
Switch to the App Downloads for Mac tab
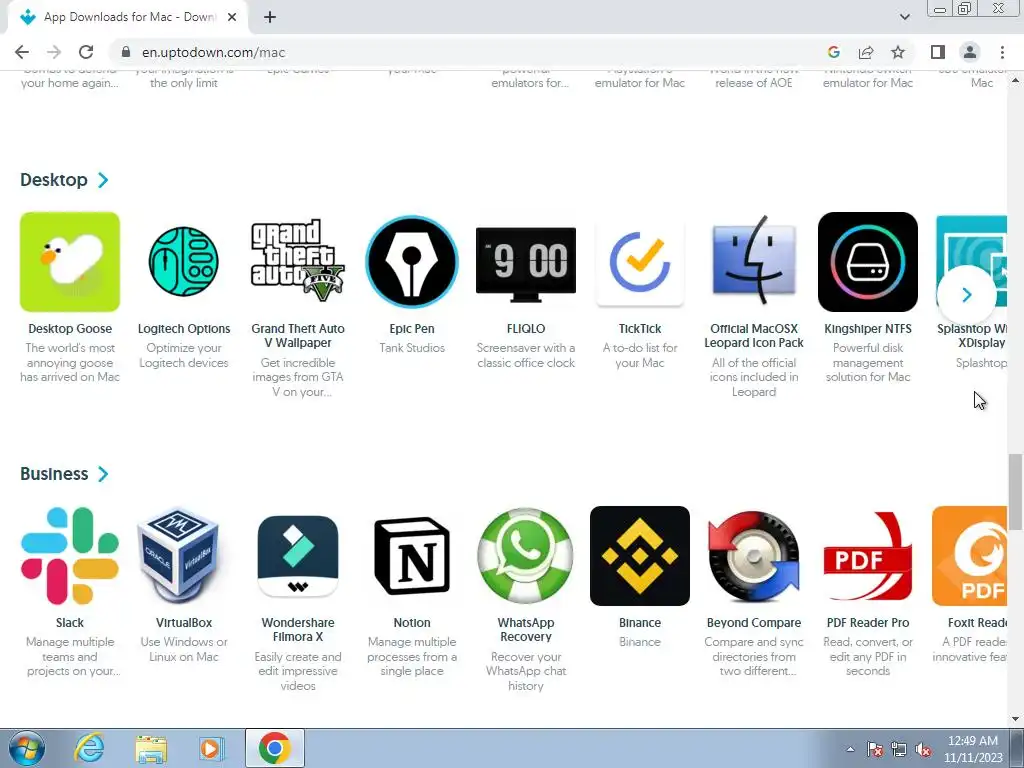tap(128, 17)
